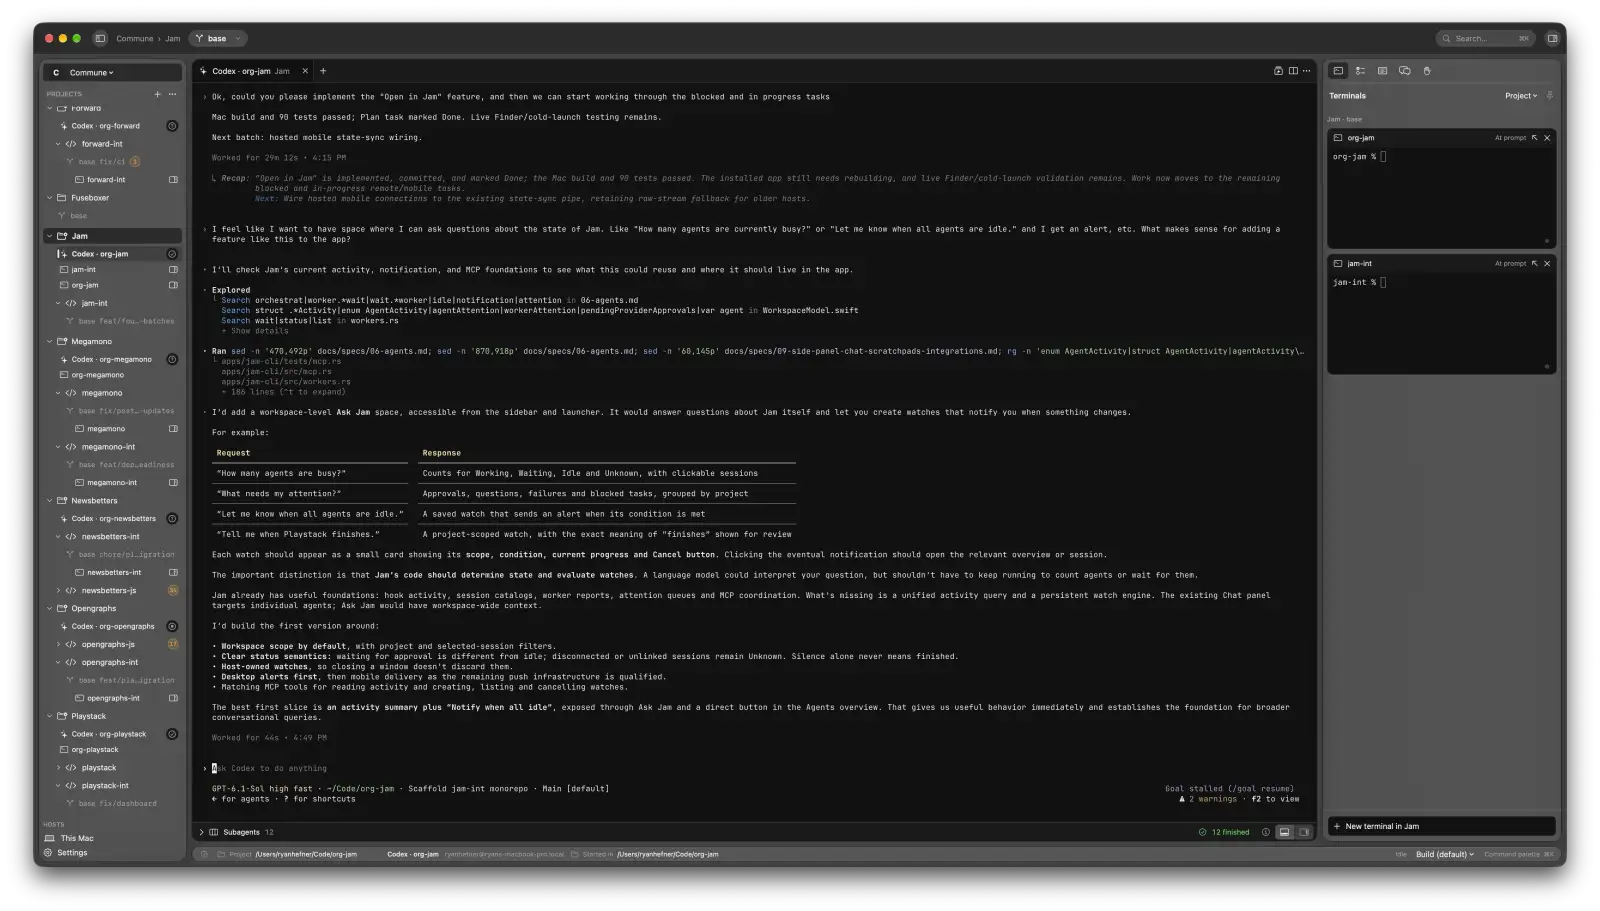Image resolution: width=1600 pixels, height=911 pixels.
Task: Open the base branch dropdown in the title bar
Action: coord(218,39)
